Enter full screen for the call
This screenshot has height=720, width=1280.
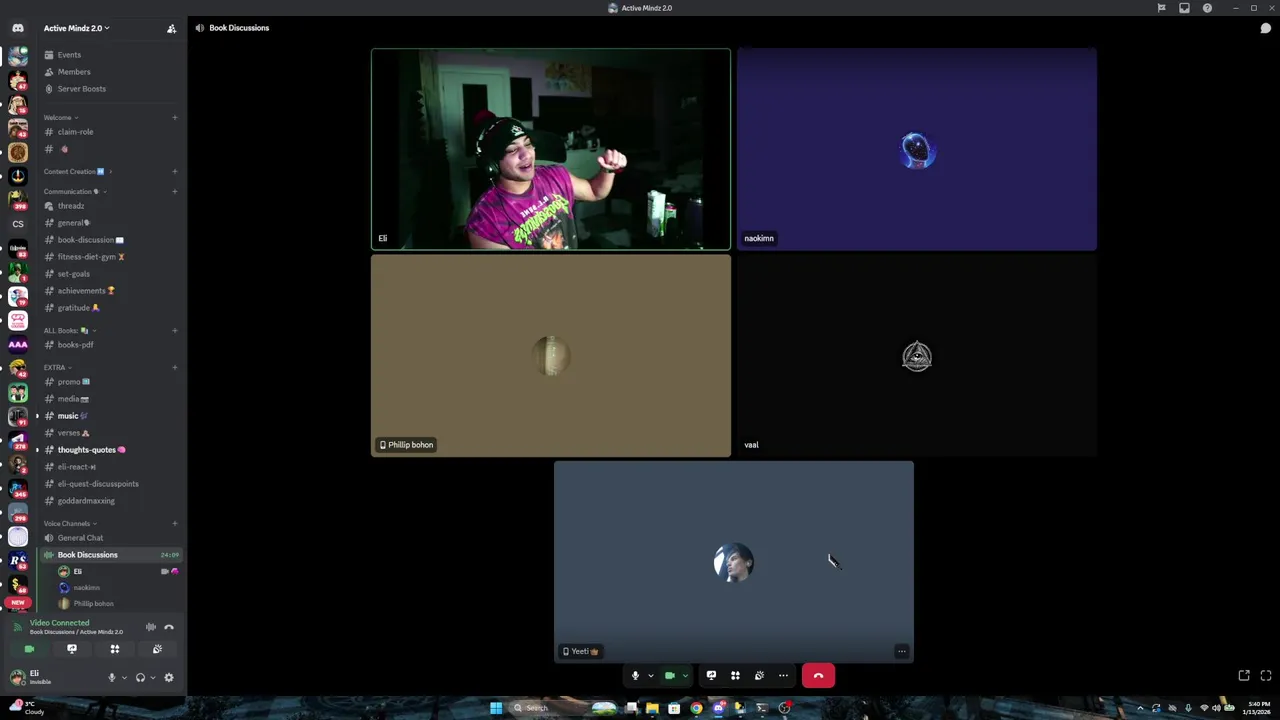pyautogui.click(x=1265, y=676)
